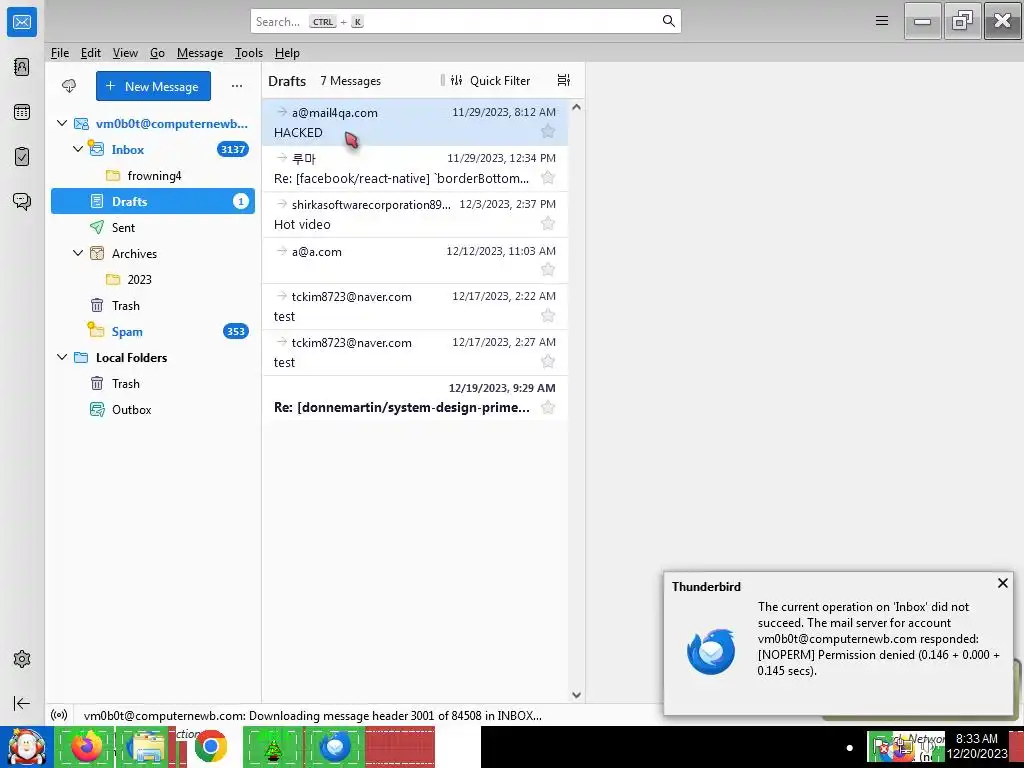Open the Address Book space

coord(22,67)
